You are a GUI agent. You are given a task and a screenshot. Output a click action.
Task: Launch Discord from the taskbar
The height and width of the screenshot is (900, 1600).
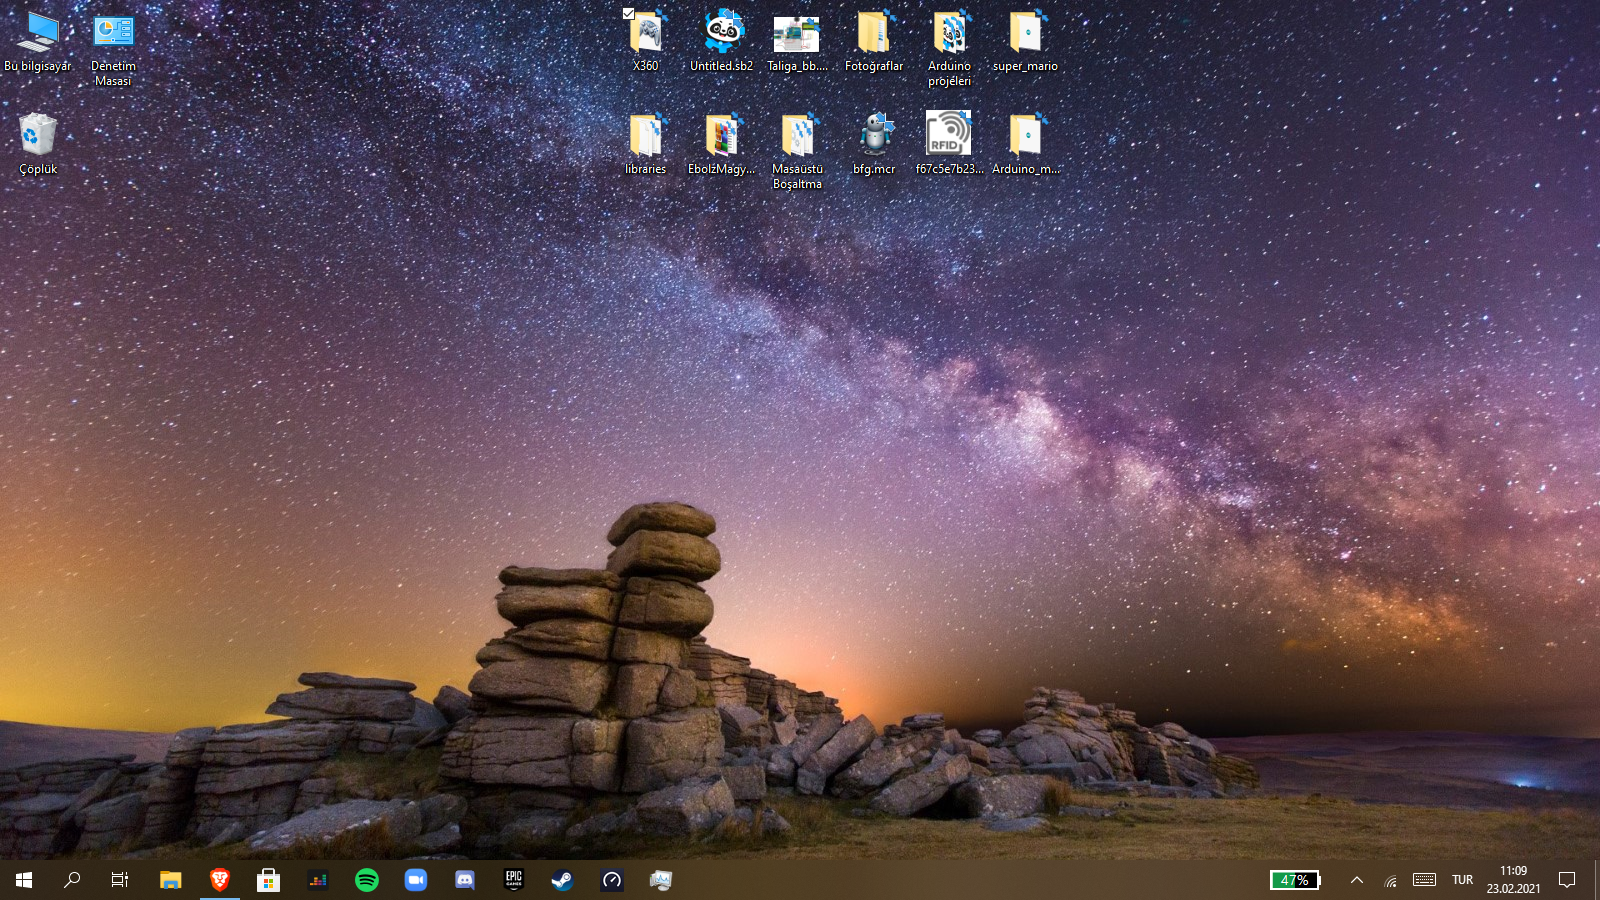tap(465, 880)
